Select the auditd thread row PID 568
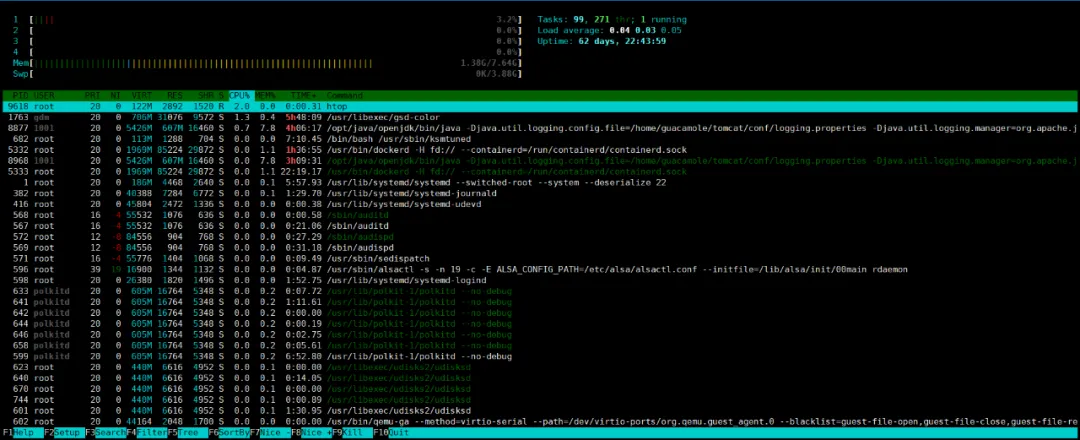The height and width of the screenshot is (440, 1080). tap(540, 216)
